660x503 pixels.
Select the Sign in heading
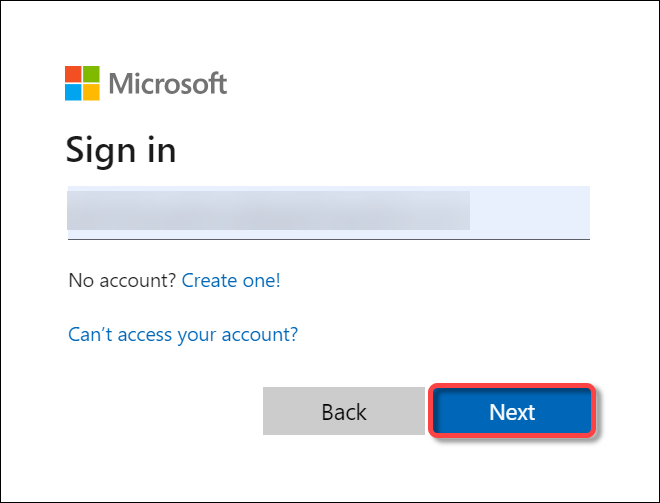[121, 150]
